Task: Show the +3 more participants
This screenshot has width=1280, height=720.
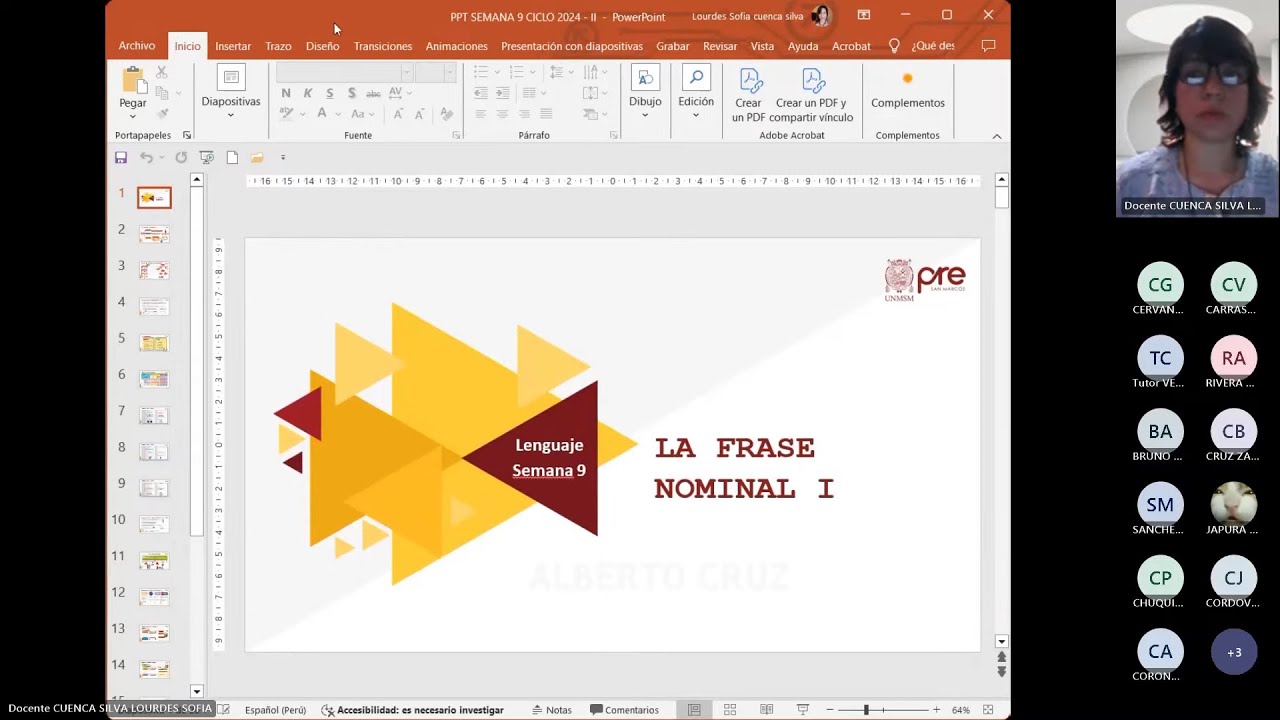Action: coord(1234,652)
